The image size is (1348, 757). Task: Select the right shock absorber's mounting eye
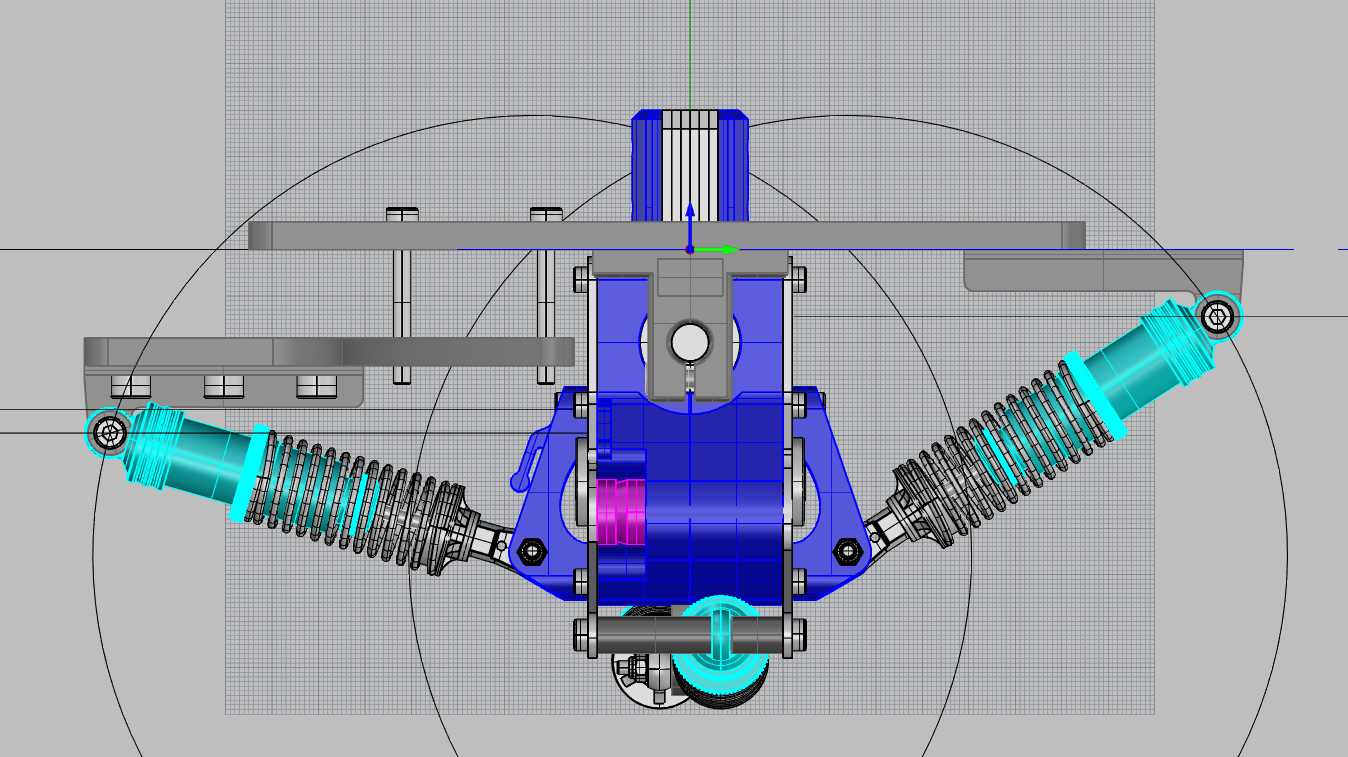[1217, 318]
